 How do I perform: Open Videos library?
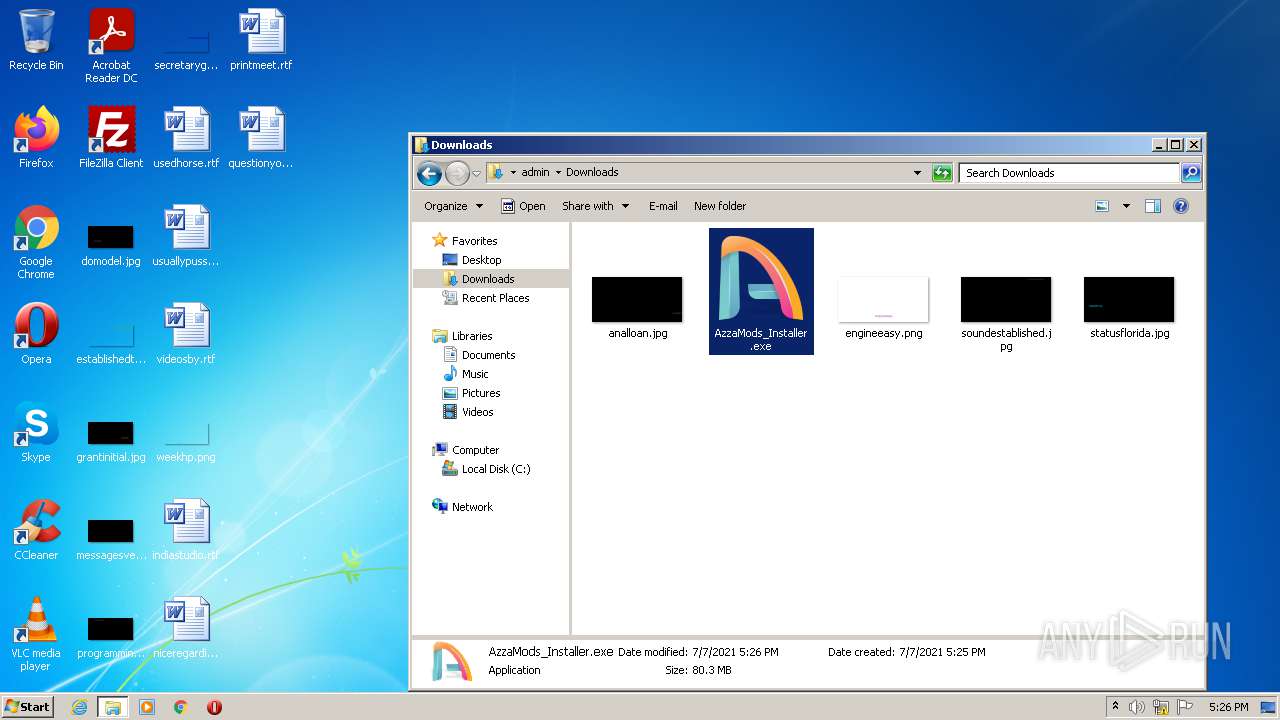468,412
